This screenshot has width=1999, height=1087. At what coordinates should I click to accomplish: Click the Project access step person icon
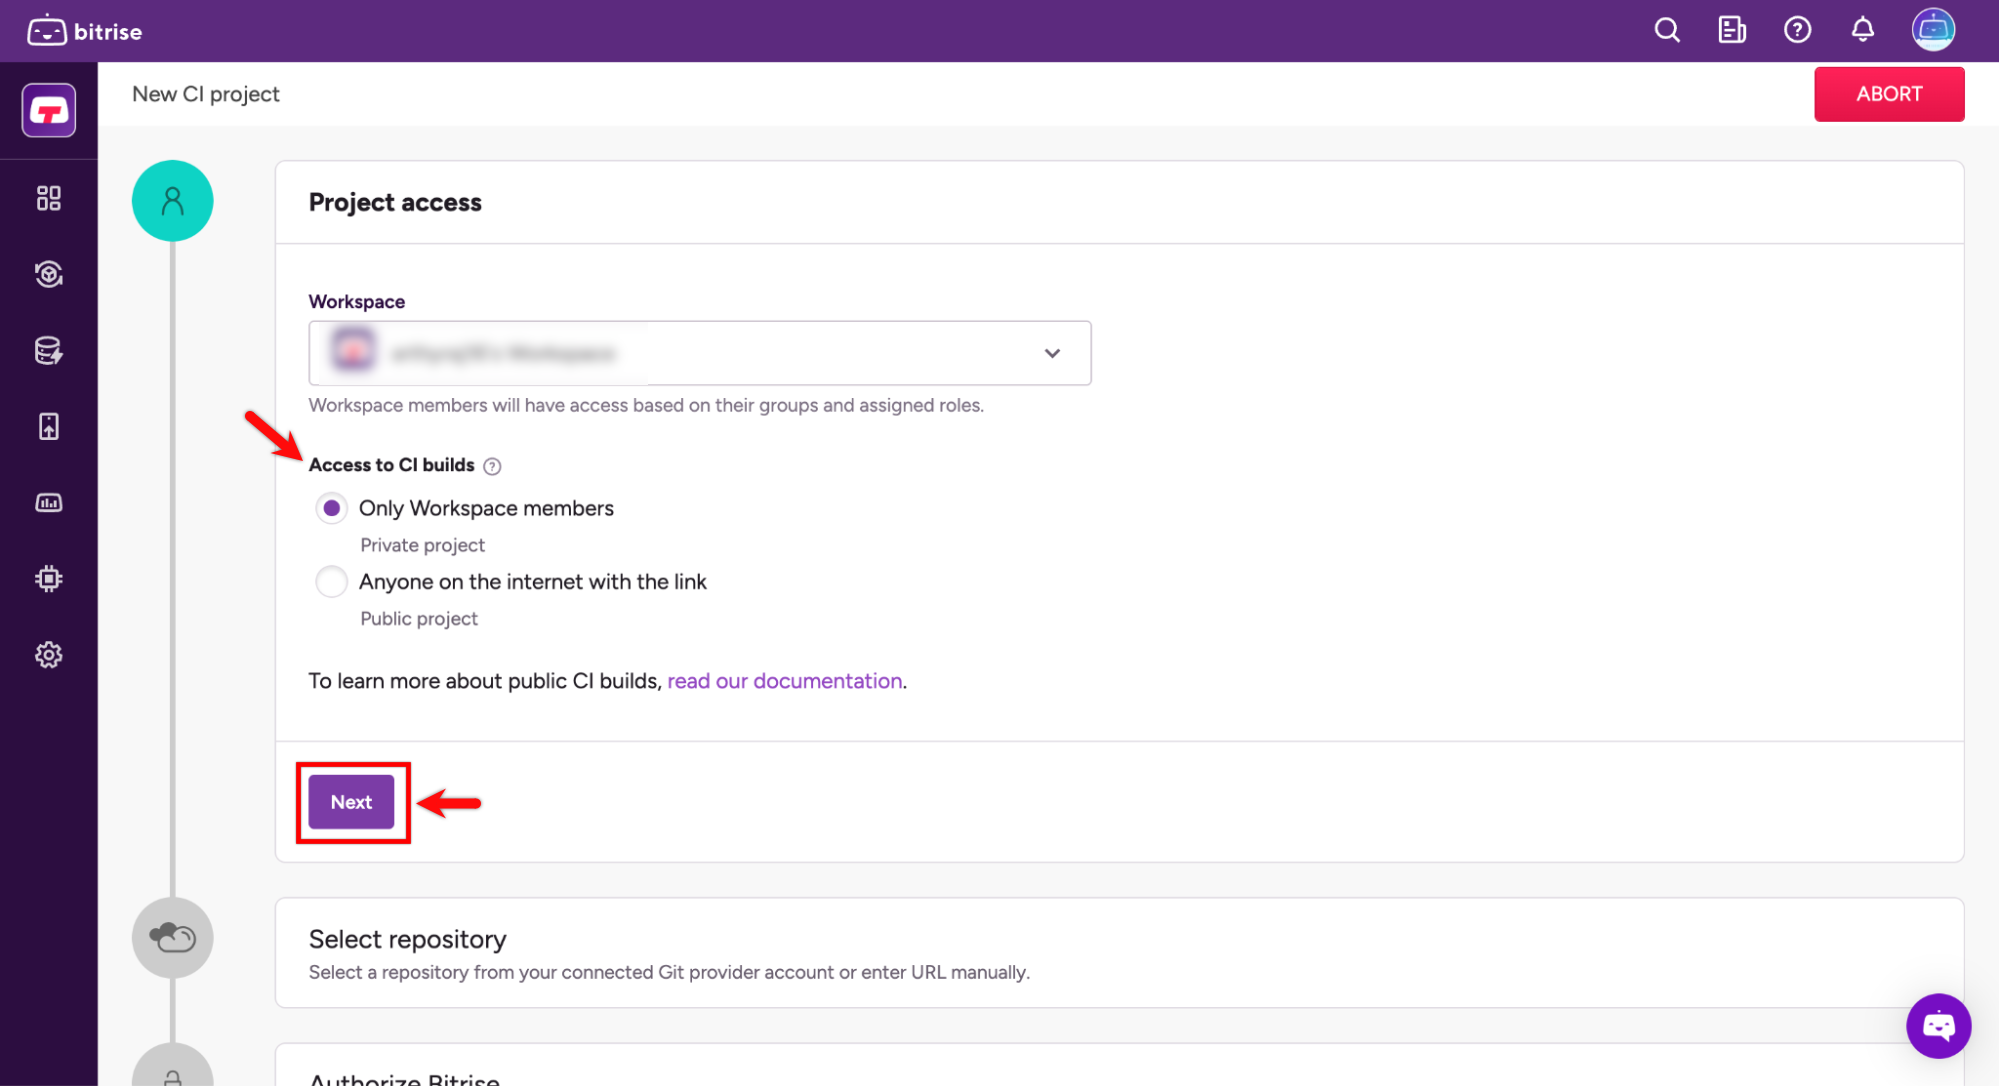(x=173, y=201)
